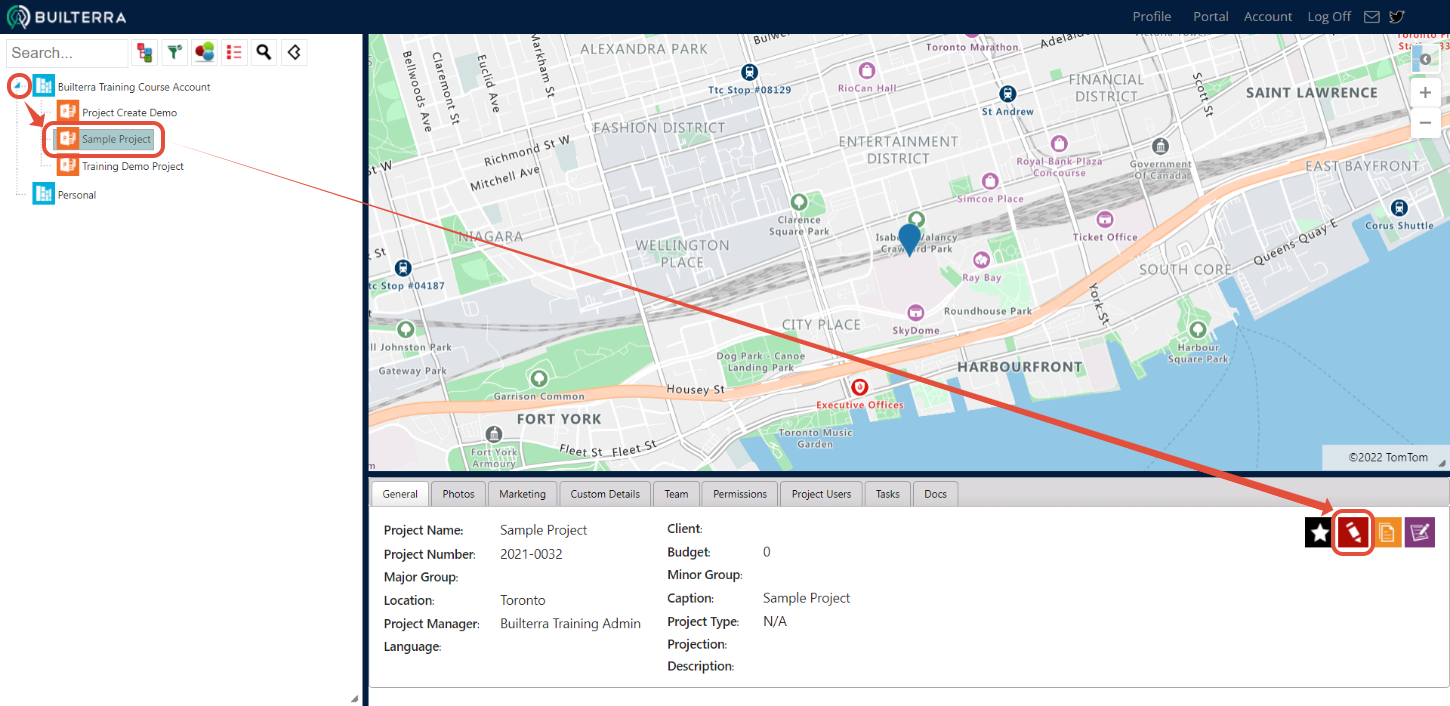Screen dimensions: 1450x706
Task: Click the Ticket Office map marker
Action: (x=1105, y=219)
